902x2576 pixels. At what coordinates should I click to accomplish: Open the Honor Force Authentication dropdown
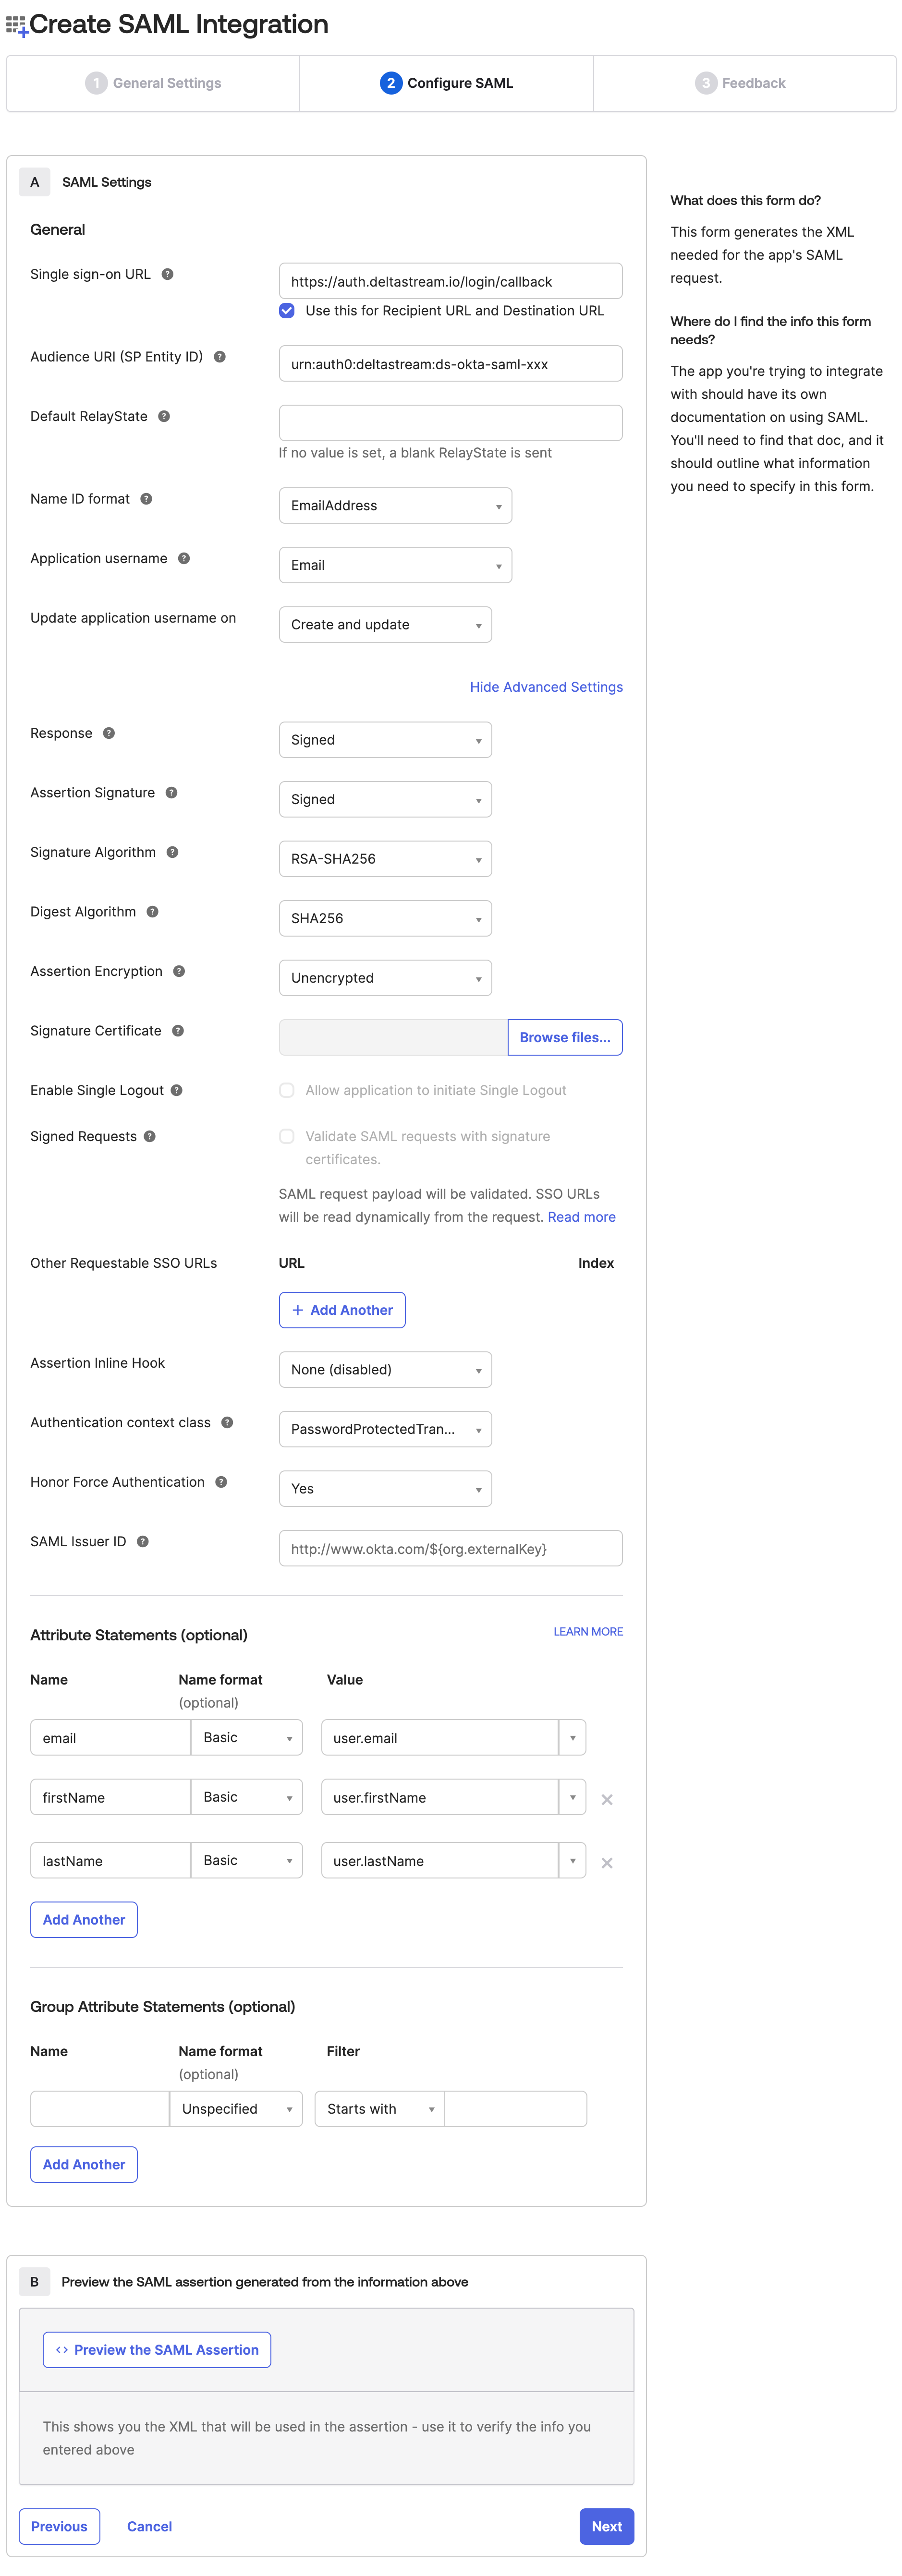tap(385, 1489)
